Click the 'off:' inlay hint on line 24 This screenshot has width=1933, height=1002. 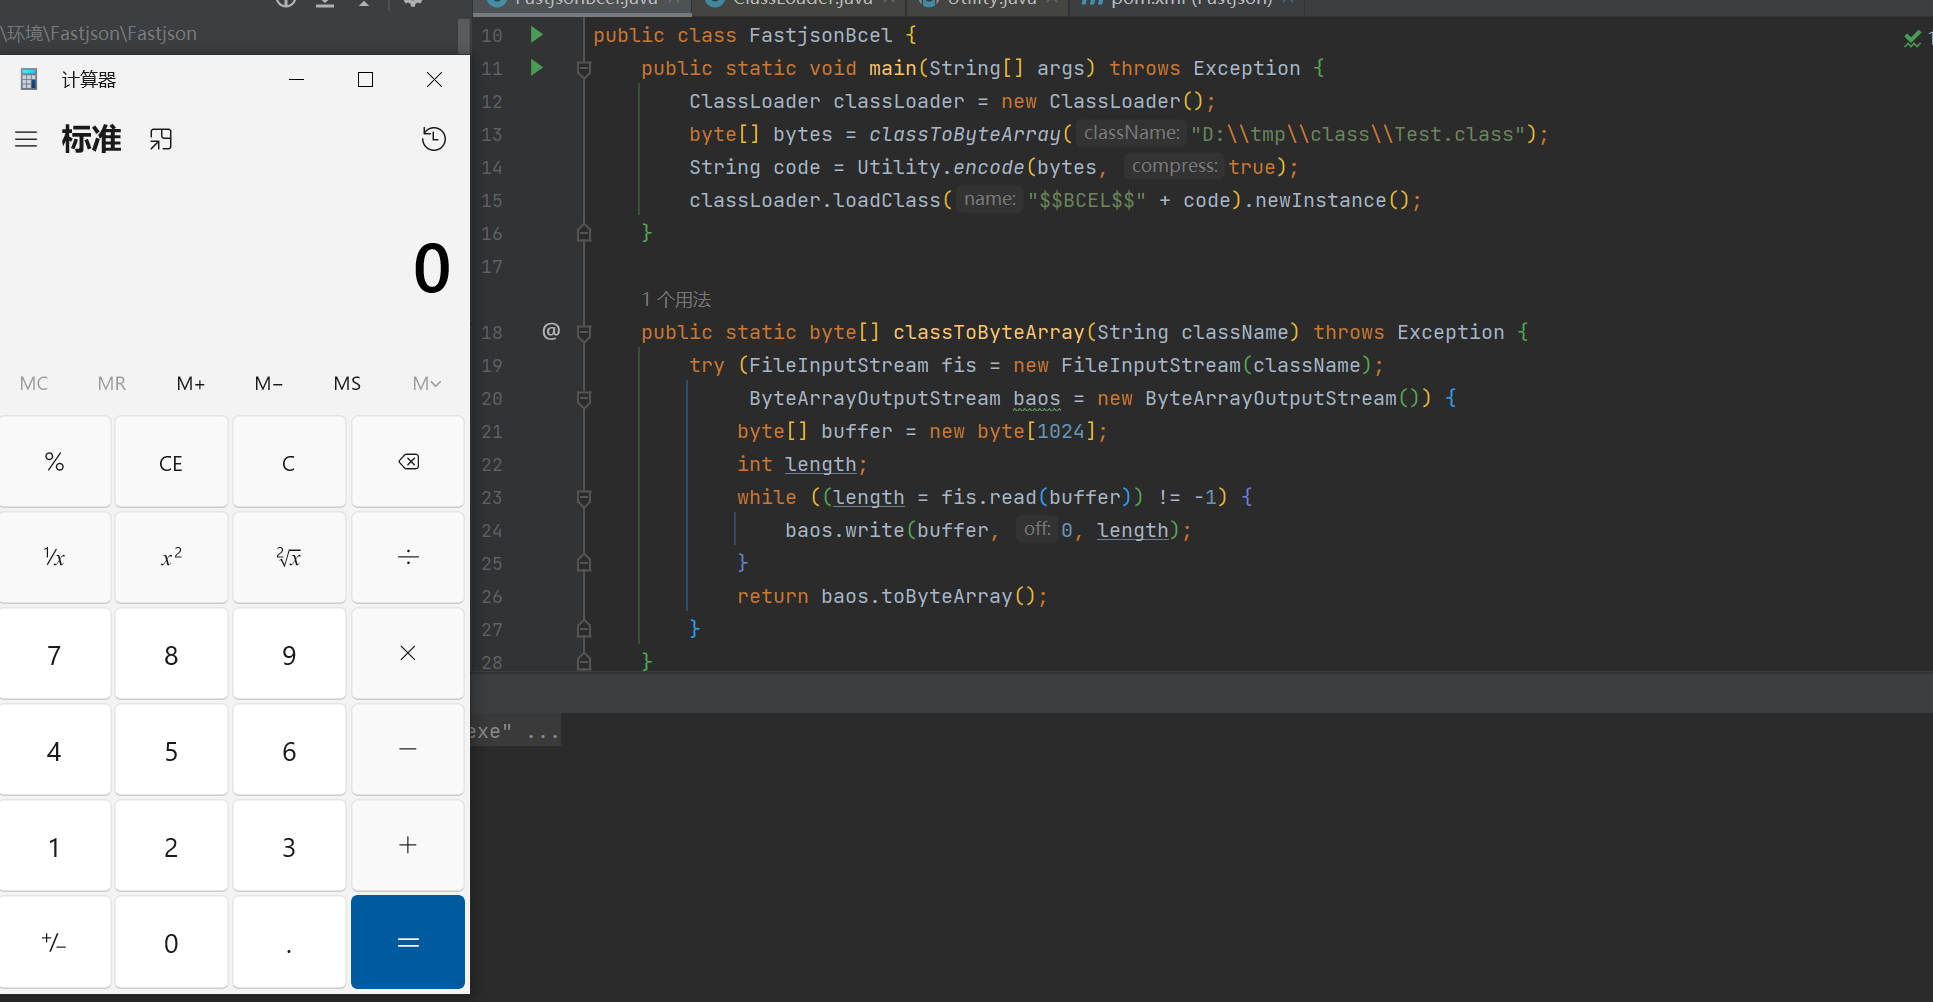click(x=1037, y=529)
